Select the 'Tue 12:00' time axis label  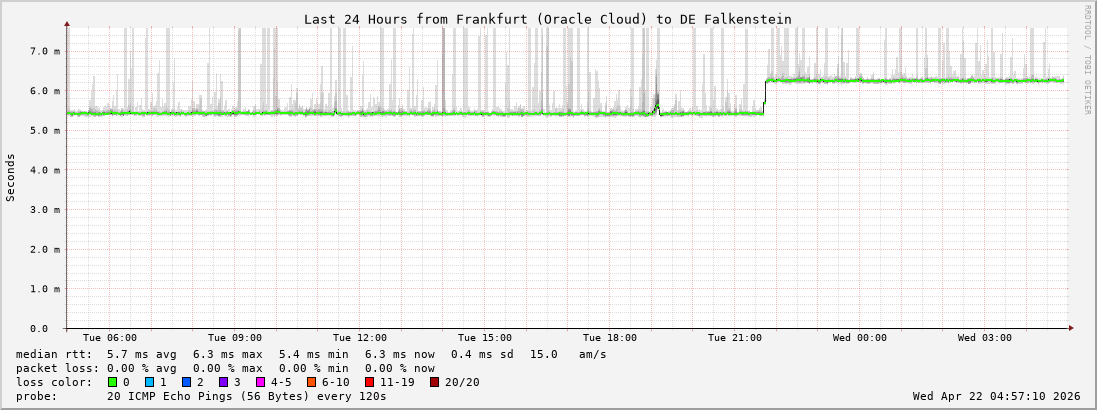[360, 338]
